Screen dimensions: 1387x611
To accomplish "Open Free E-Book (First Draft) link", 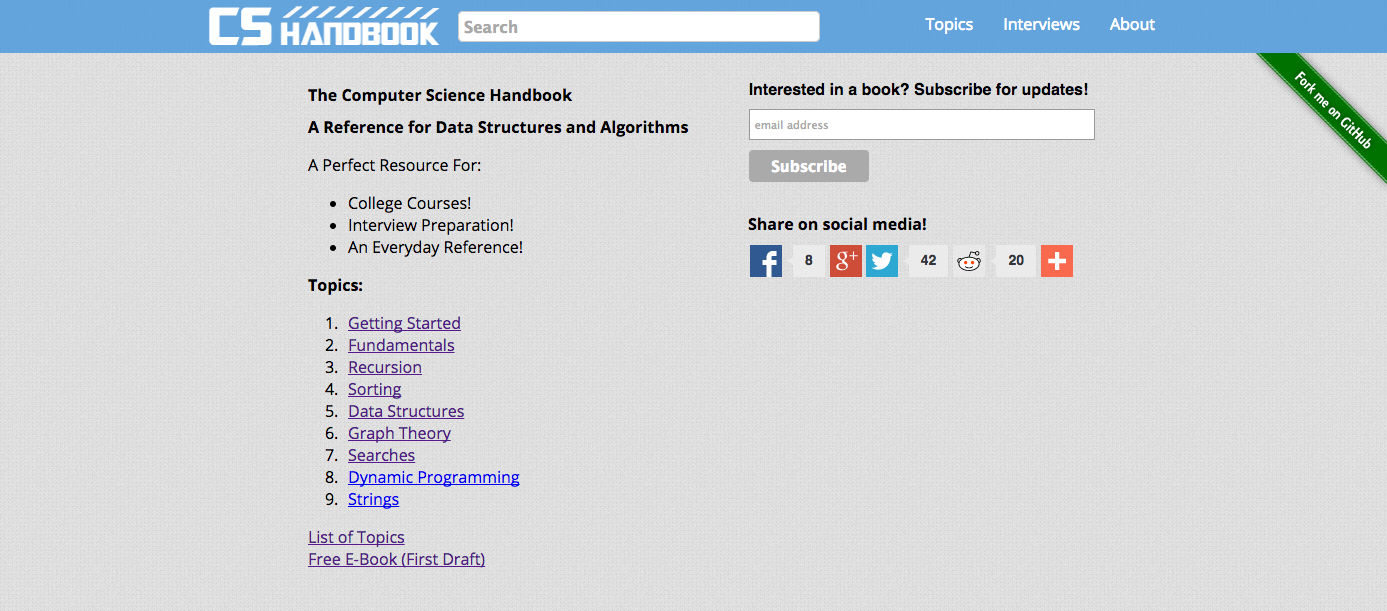I will 396,559.
